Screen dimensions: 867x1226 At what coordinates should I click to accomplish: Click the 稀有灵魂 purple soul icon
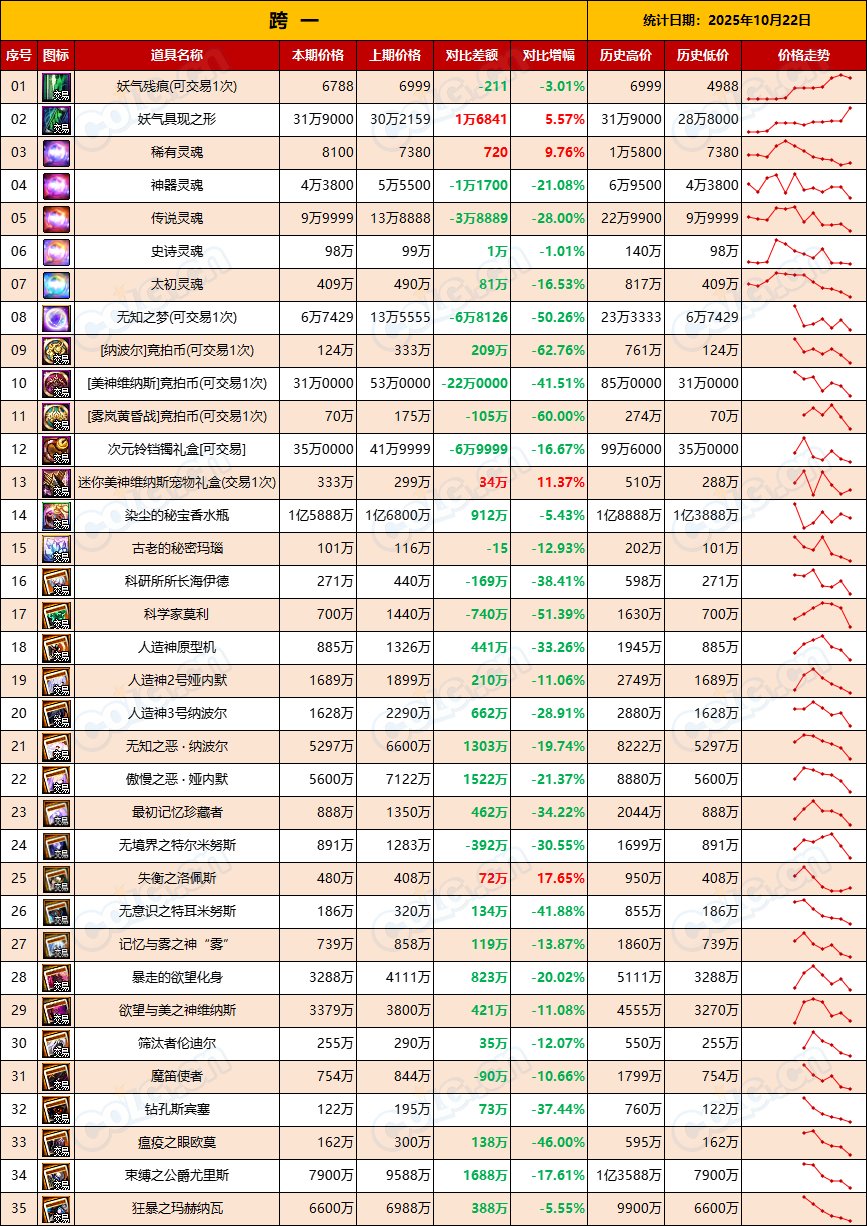(56, 153)
